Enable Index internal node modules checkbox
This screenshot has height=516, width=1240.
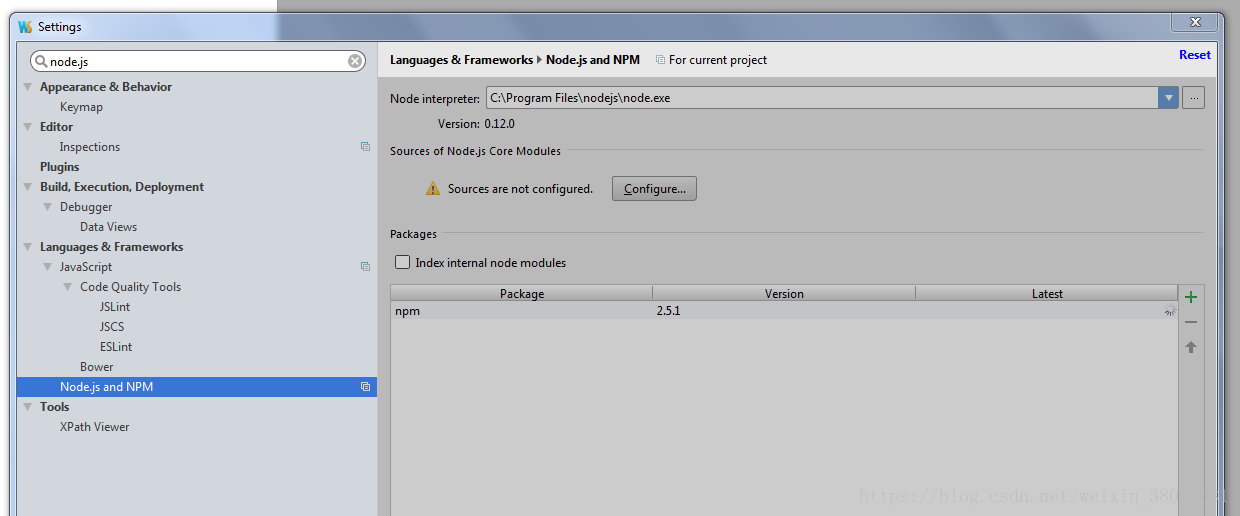402,263
